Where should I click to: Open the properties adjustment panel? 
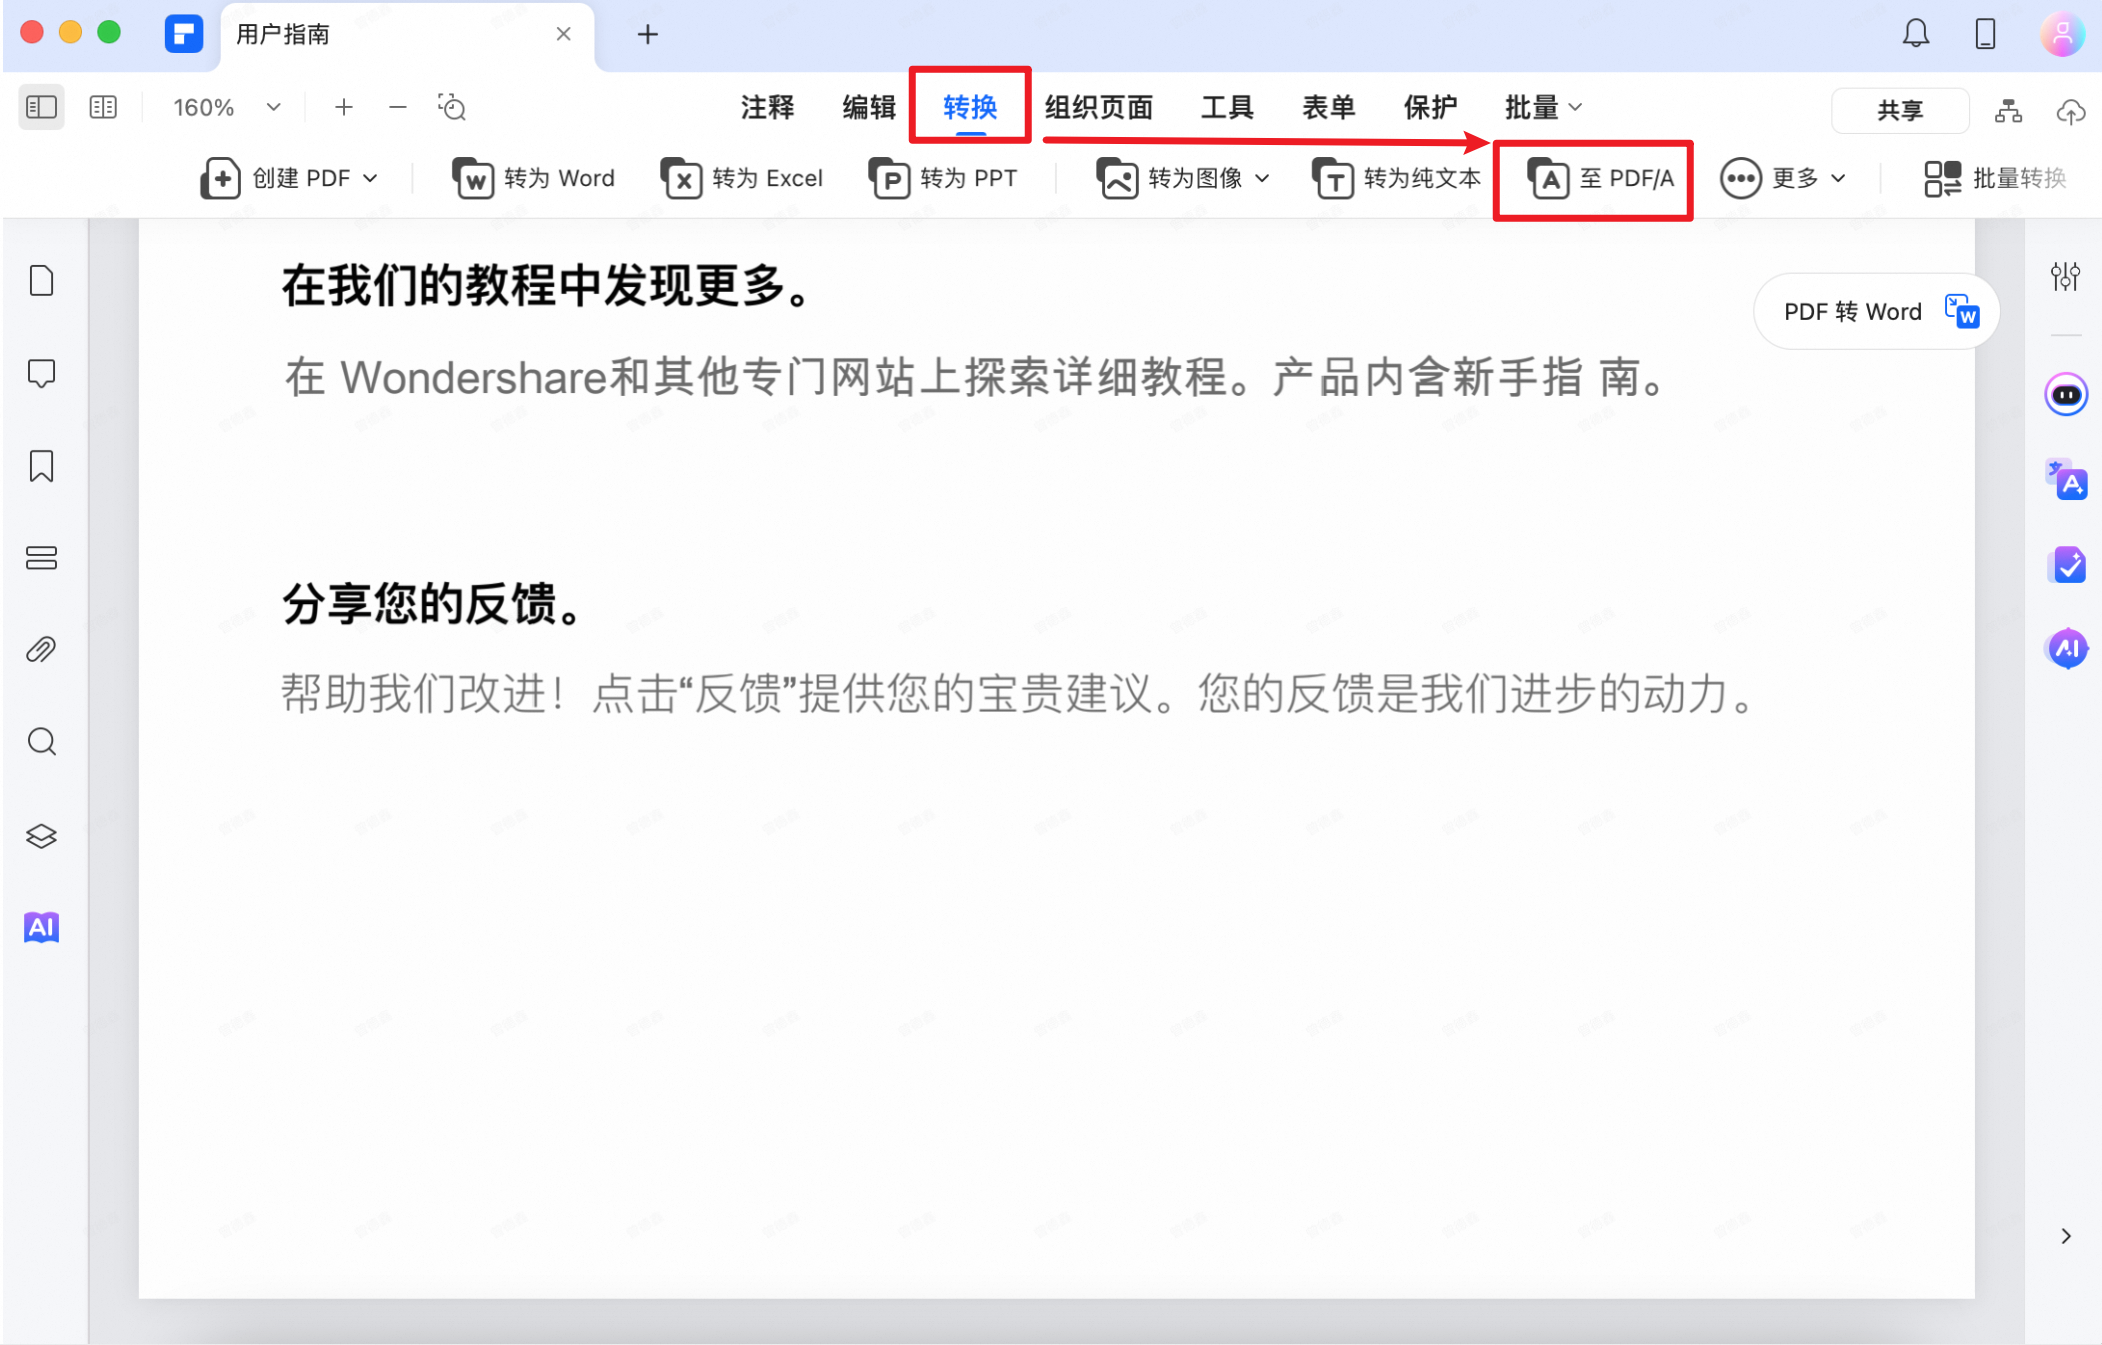[2065, 277]
